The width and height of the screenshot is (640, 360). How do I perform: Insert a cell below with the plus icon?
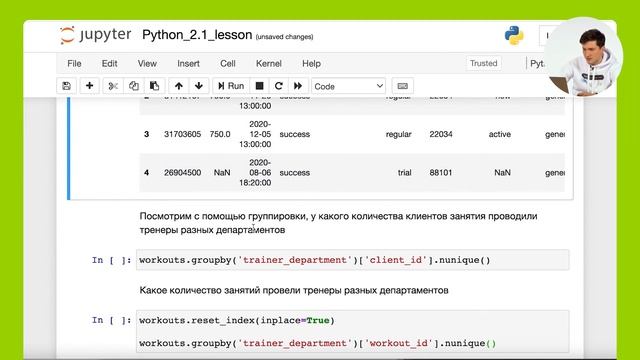89,86
